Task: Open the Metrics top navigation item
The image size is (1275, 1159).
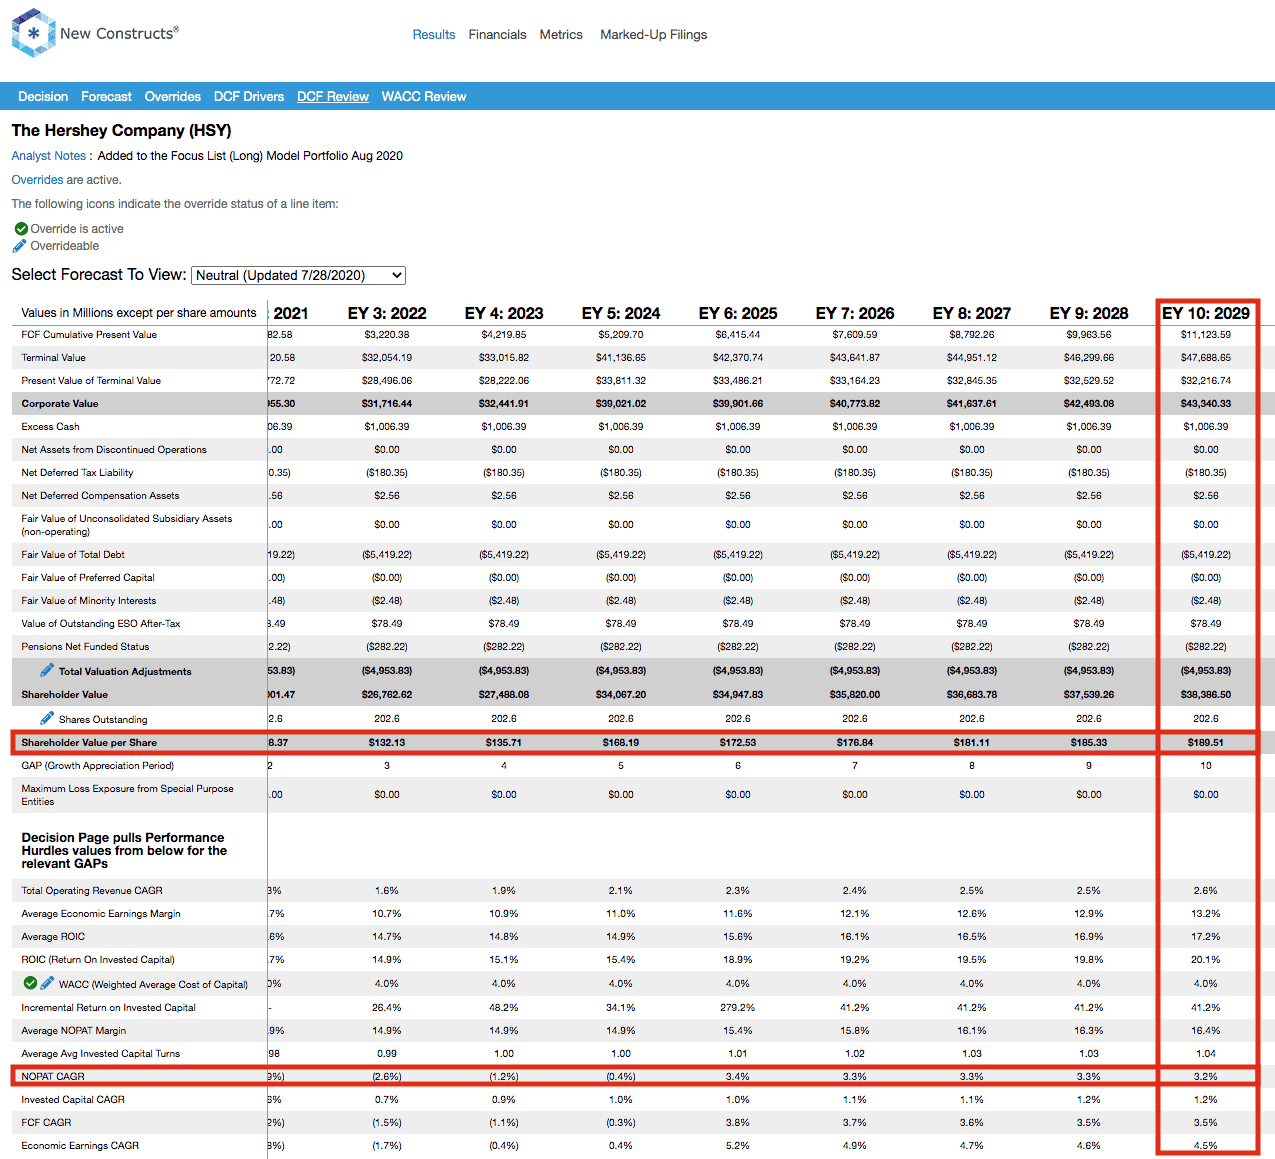Action: click(x=561, y=34)
